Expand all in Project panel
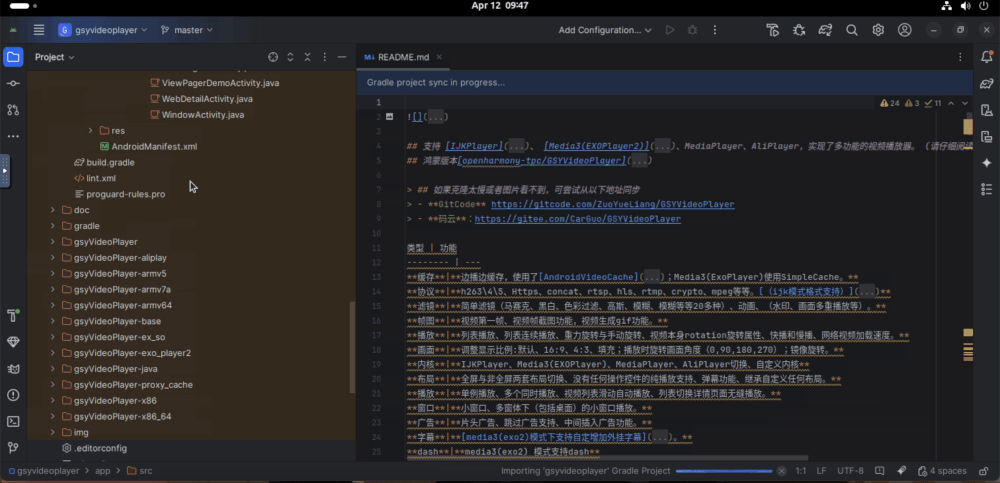Screen dimensions: 1000x483 tap(290, 57)
